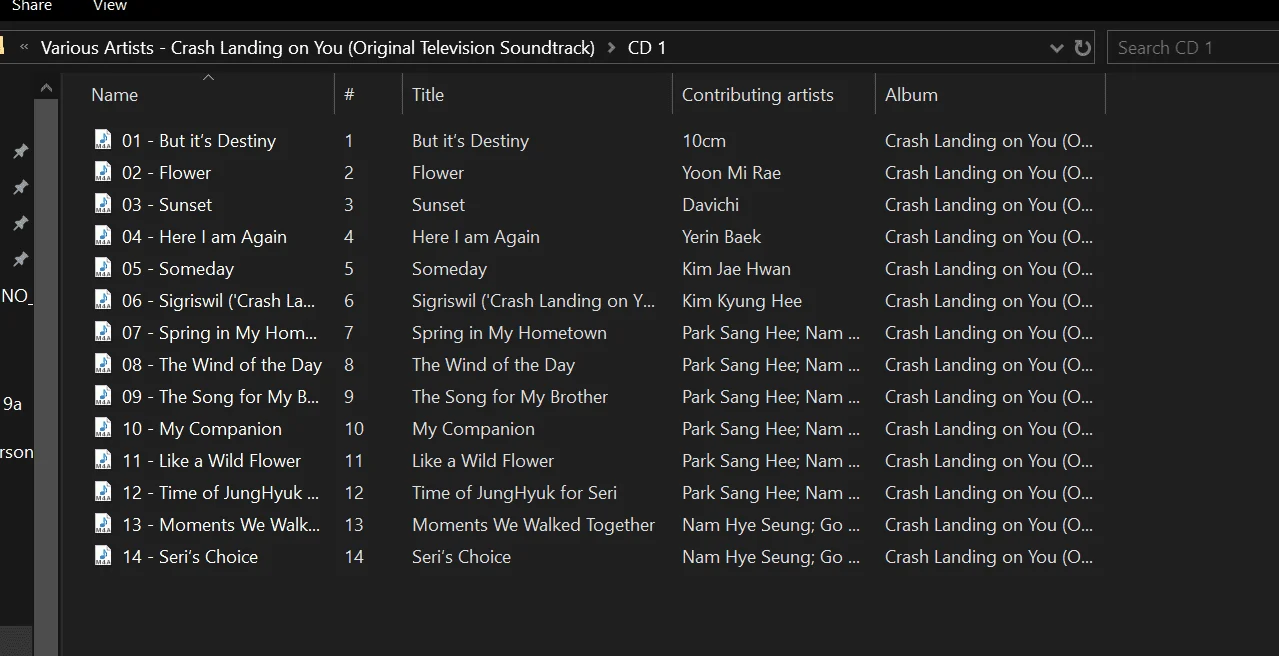Click the audio file icon for 01 - But it's Destiny

(103, 140)
